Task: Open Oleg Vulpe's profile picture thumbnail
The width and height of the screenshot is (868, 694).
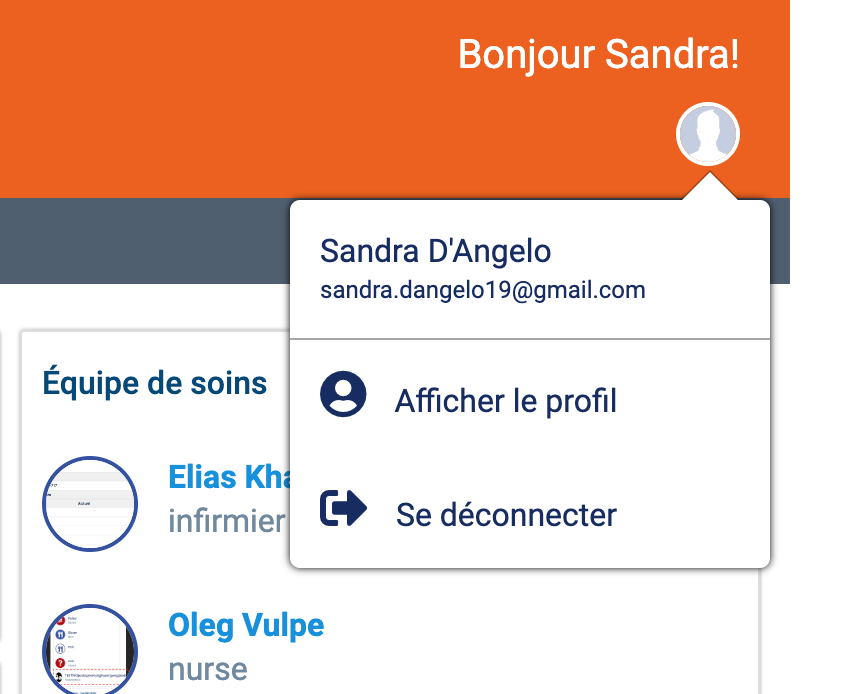Action: coord(90,649)
